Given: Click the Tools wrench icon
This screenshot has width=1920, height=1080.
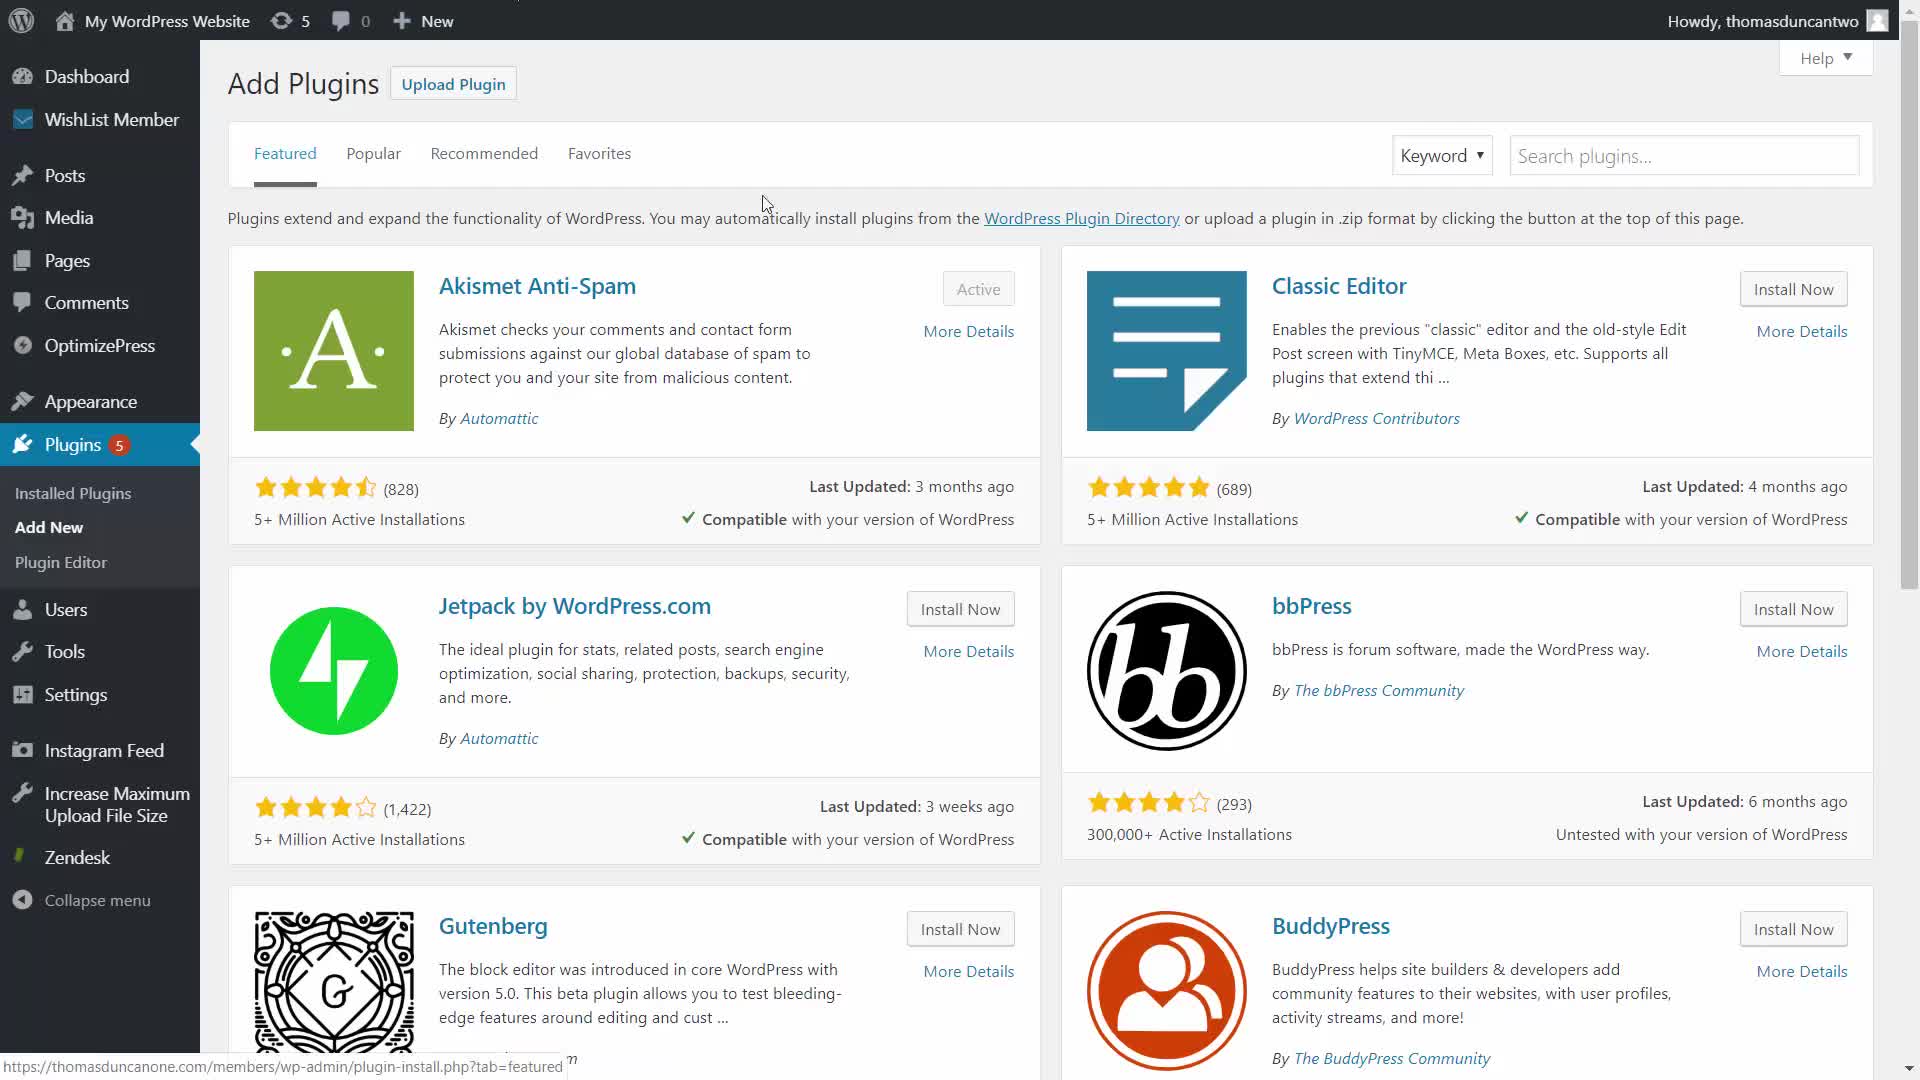Looking at the screenshot, I should pos(23,652).
